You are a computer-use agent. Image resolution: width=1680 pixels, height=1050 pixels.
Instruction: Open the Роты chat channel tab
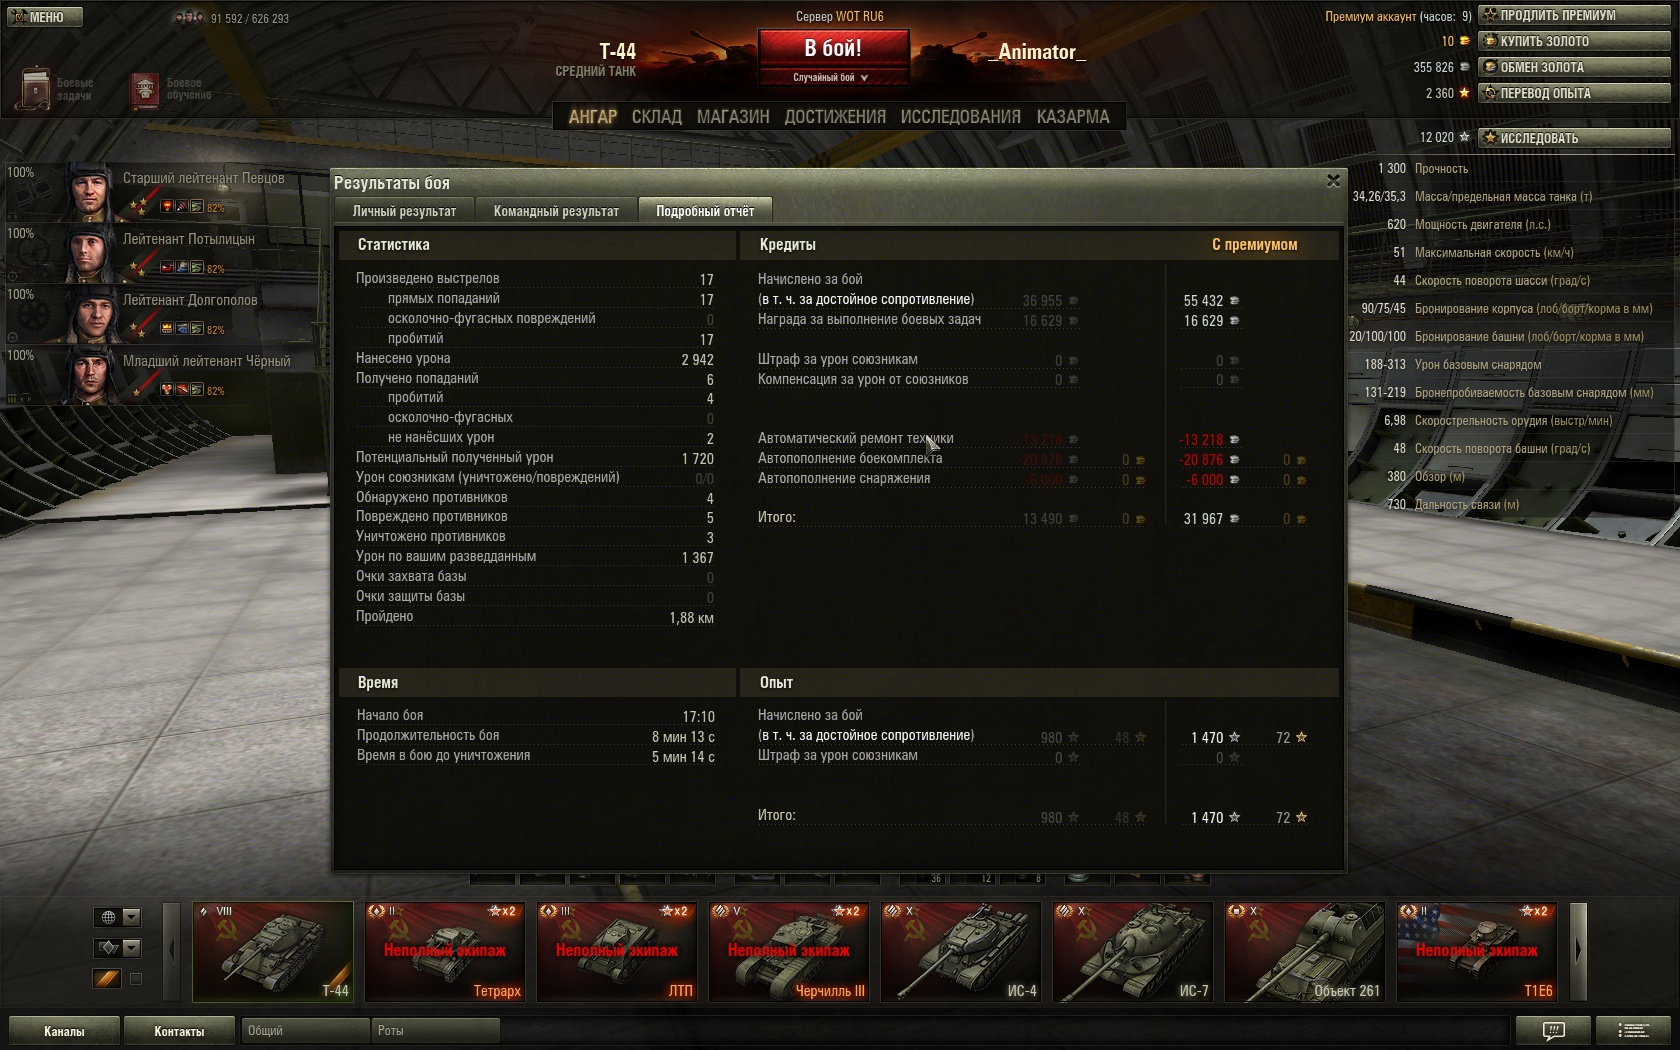(436, 1031)
